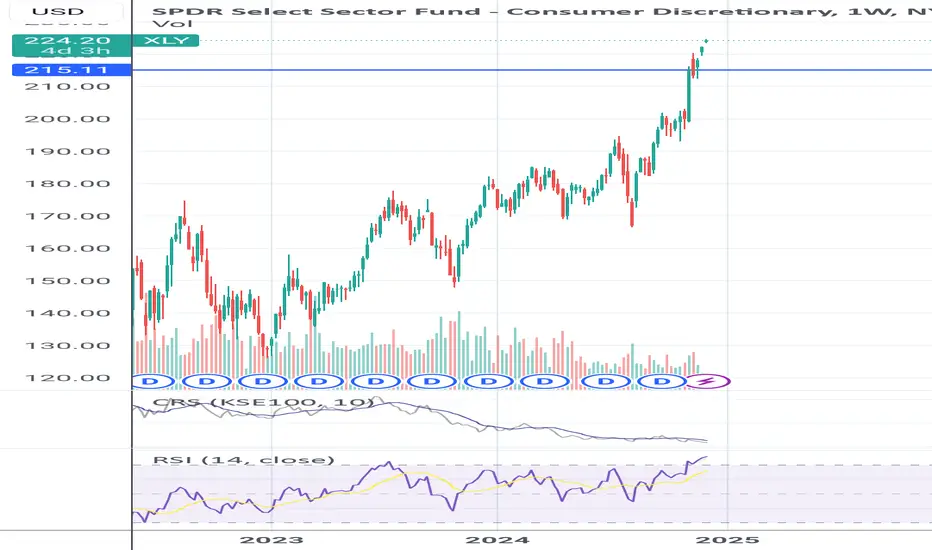This screenshot has width=932, height=550.
Task: Click the CRS (KSE100, 10) indicator label
Action: [263, 403]
